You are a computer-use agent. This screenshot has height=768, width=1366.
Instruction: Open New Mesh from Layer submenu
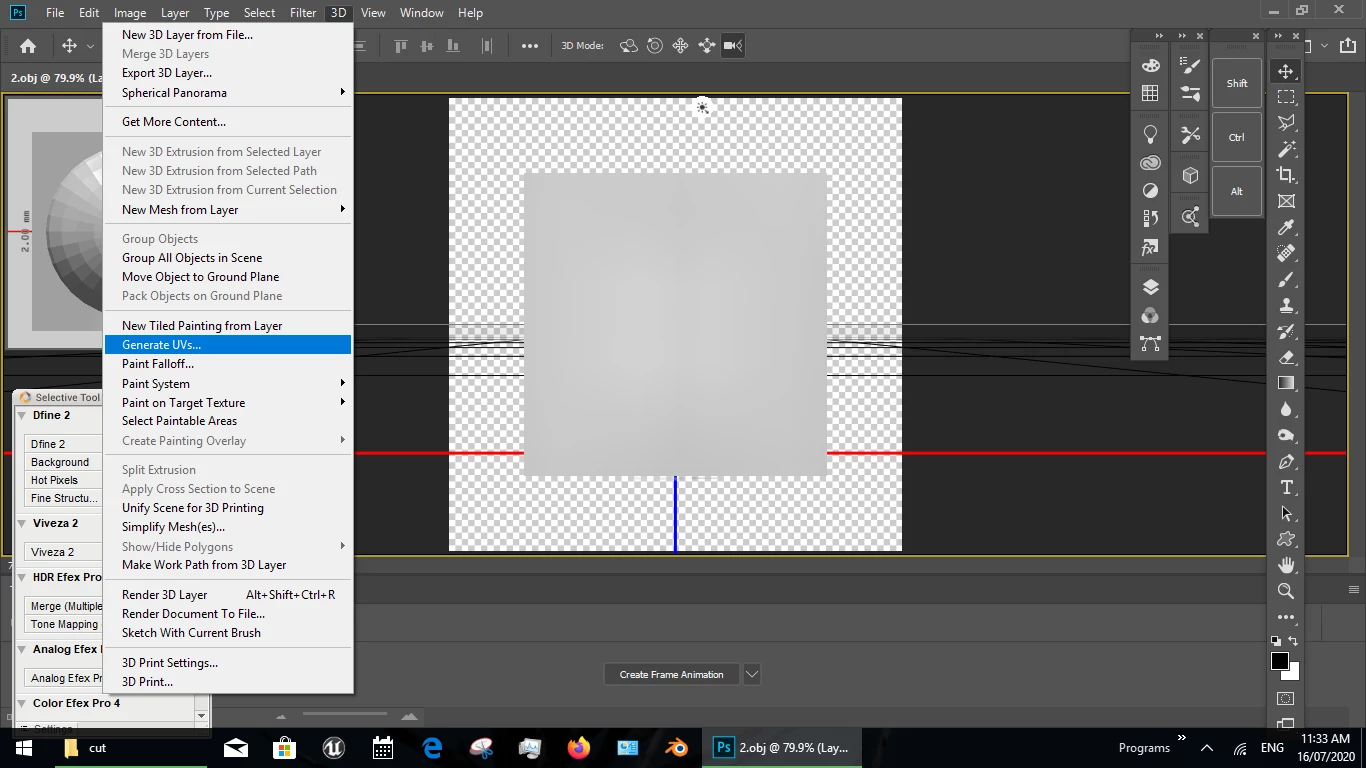click(228, 210)
